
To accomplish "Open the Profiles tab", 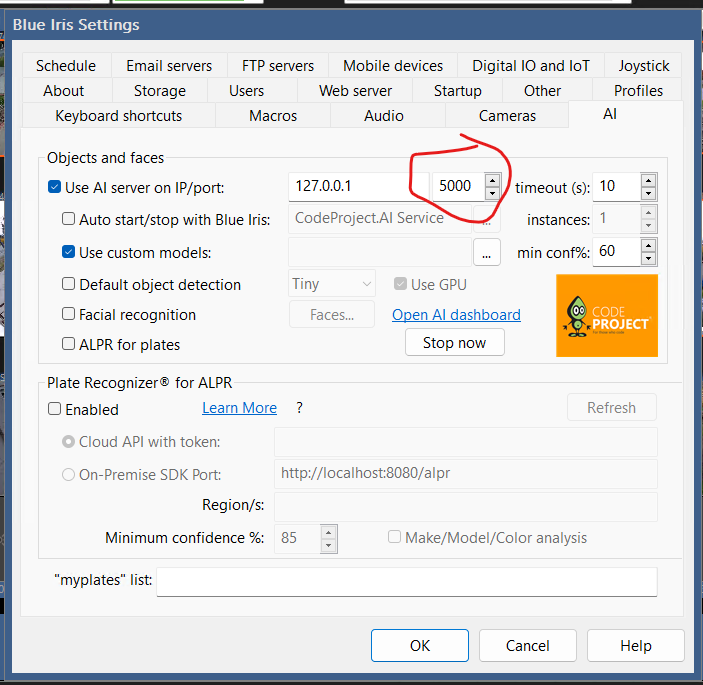I will pos(638,91).
